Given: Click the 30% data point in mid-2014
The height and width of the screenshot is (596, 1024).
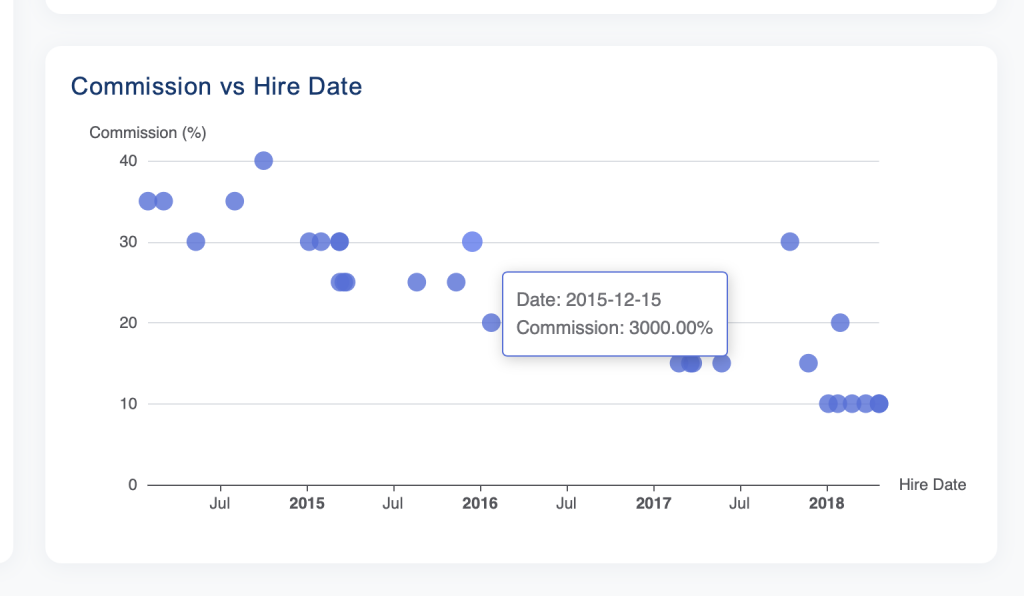Looking at the screenshot, I should click(x=196, y=241).
